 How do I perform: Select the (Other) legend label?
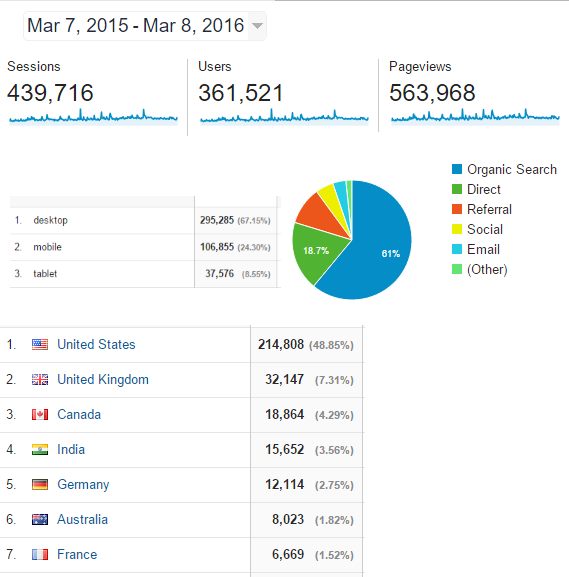tap(487, 269)
